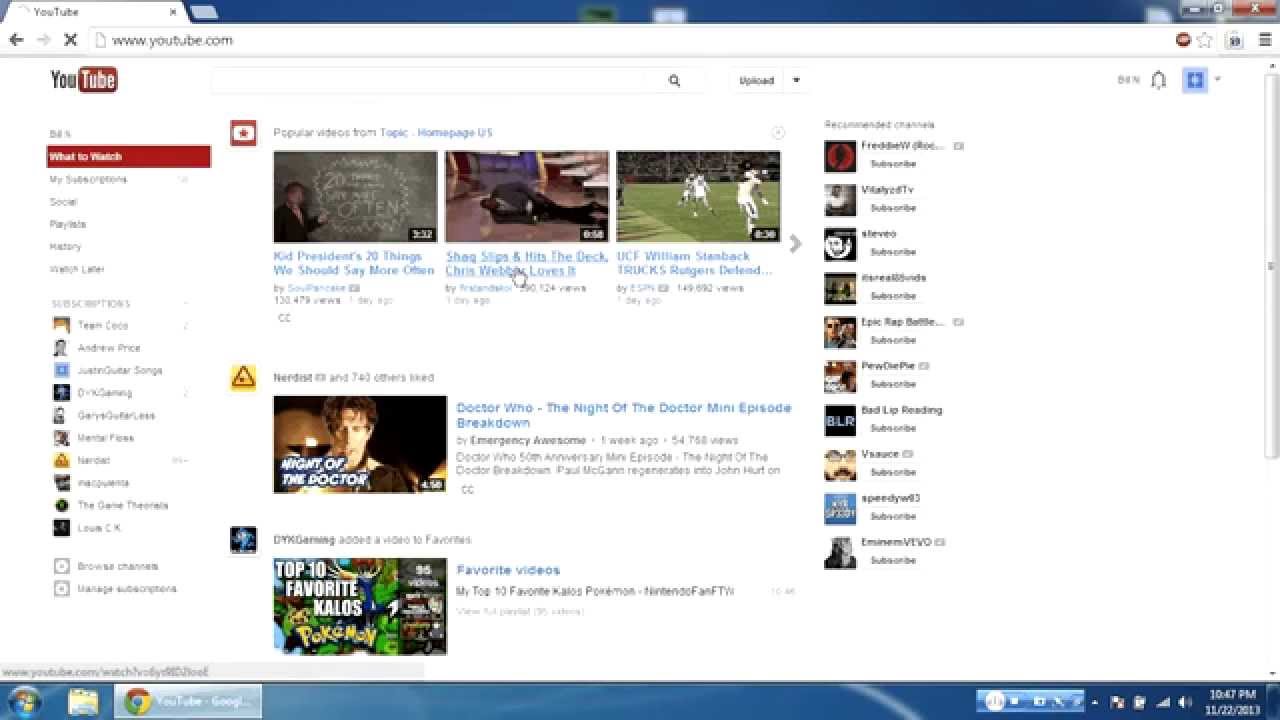
Task: Click the blue account avatar icon
Action: pyautogui.click(x=1195, y=80)
